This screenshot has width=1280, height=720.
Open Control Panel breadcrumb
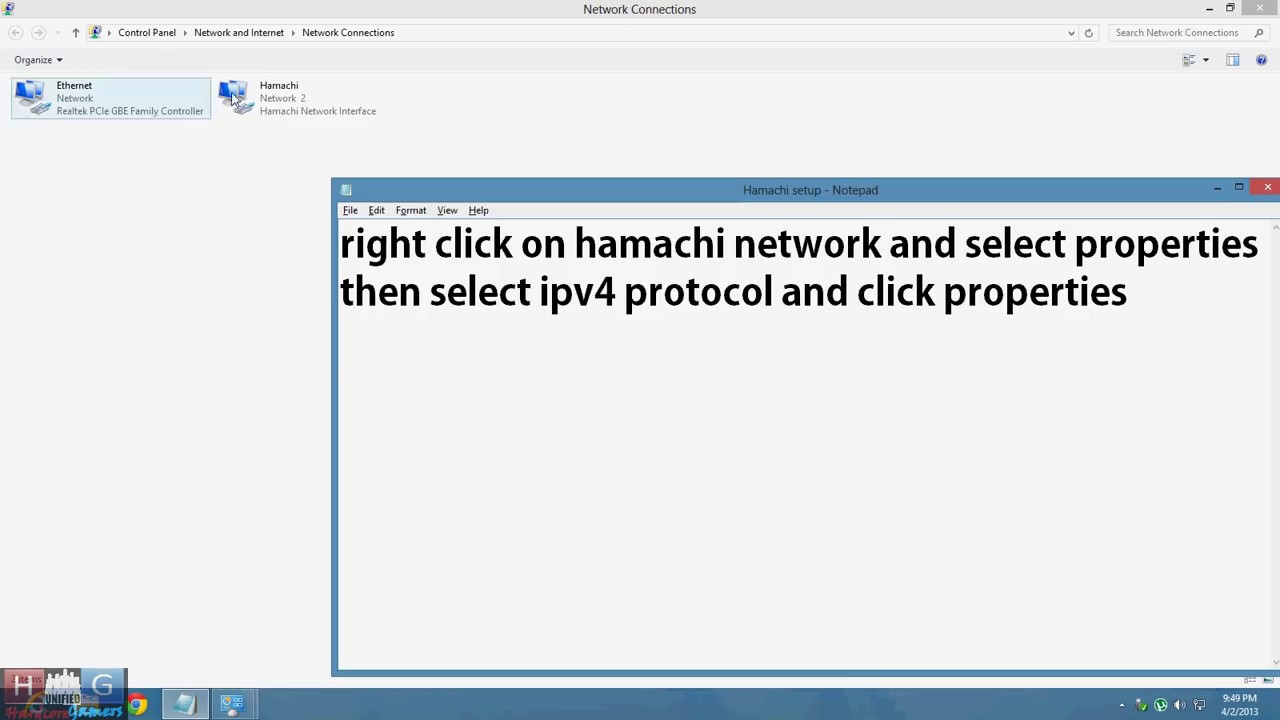[147, 32]
